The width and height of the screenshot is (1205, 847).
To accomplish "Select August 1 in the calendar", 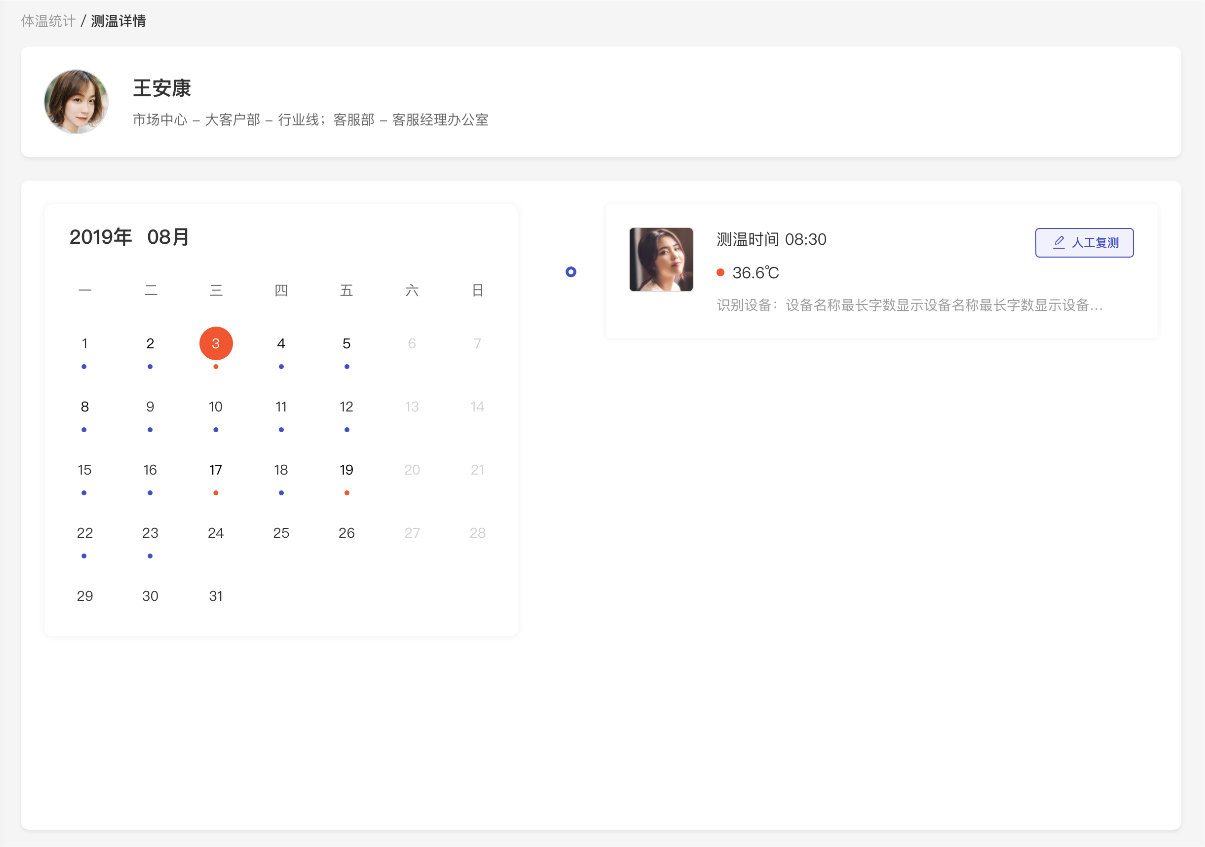I will click(x=85, y=343).
